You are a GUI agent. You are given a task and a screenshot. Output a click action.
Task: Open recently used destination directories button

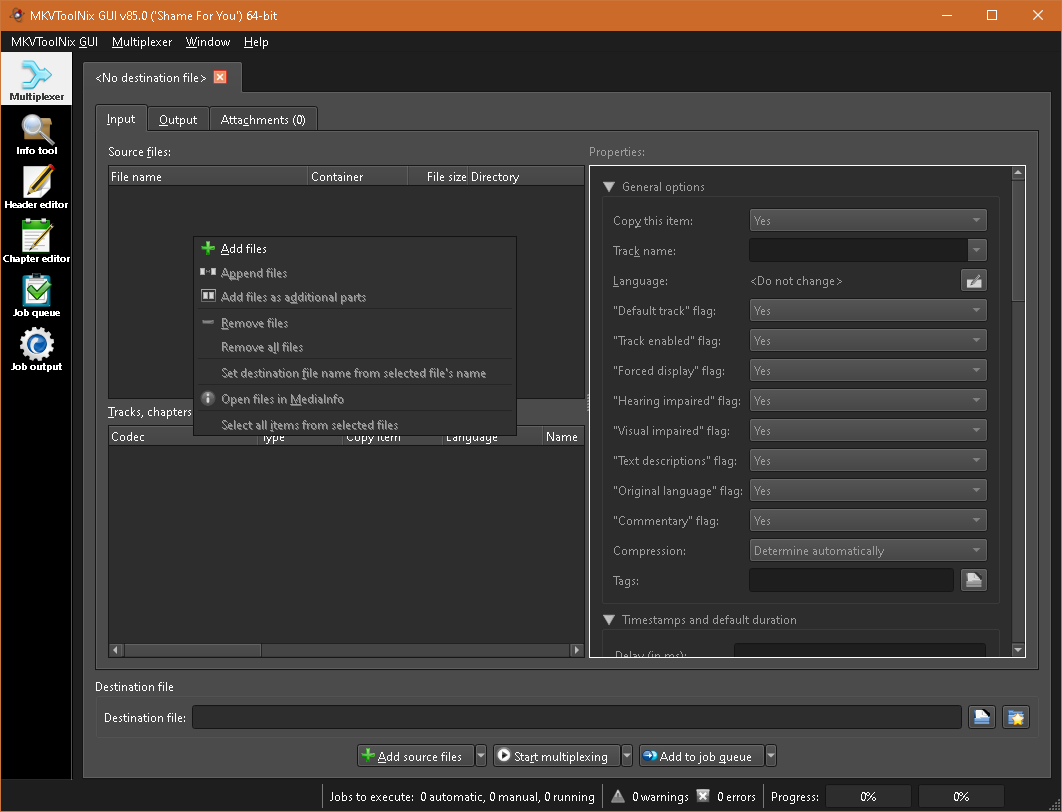tap(1016, 717)
